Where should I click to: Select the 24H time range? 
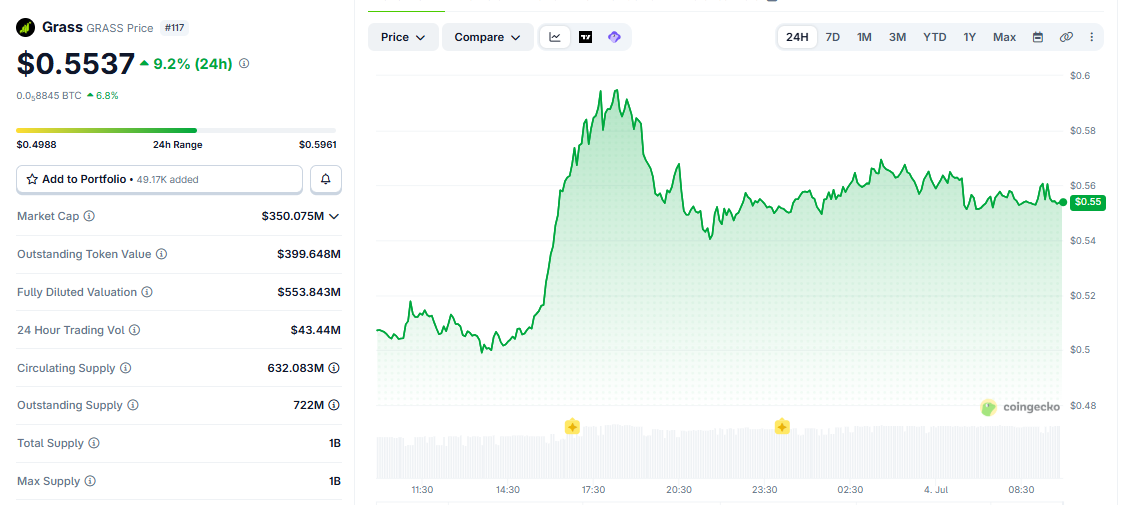[797, 37]
